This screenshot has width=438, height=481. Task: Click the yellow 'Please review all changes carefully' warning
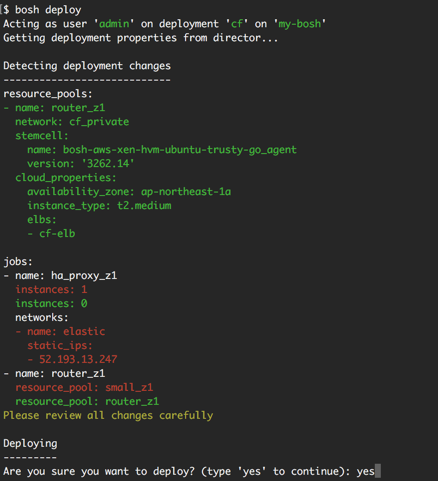tap(108, 415)
